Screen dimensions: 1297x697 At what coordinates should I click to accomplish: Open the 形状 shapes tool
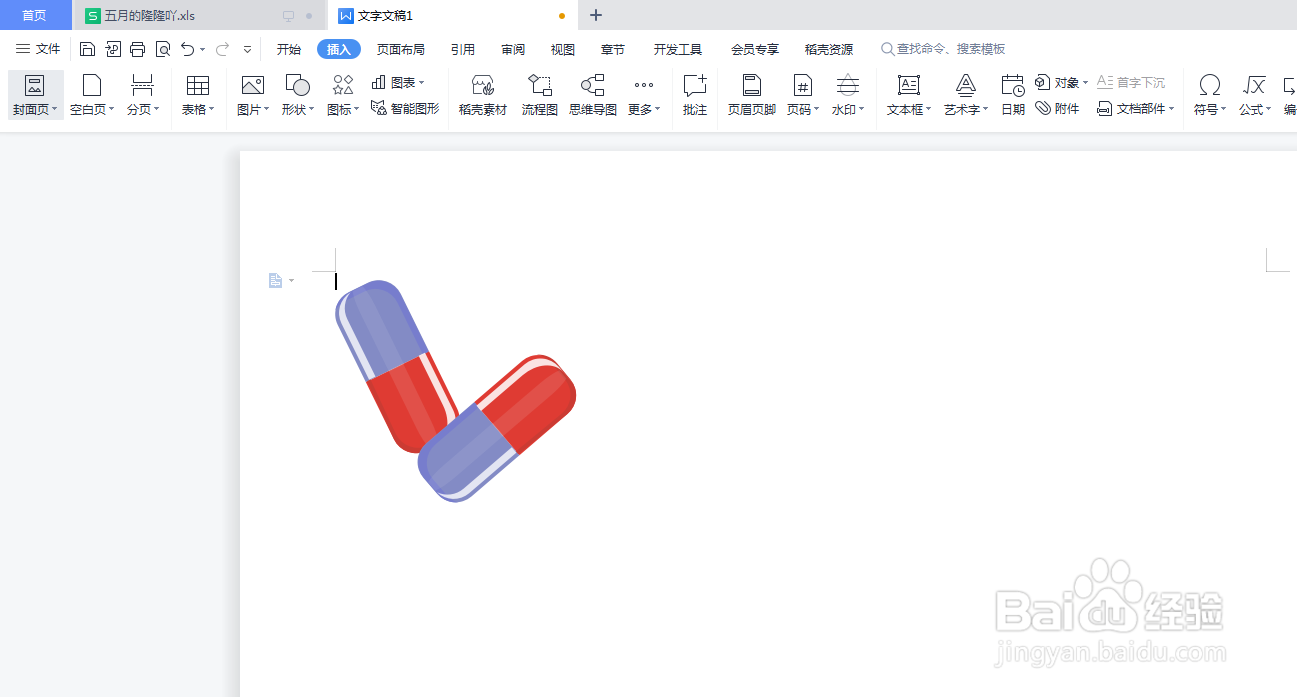coord(296,94)
